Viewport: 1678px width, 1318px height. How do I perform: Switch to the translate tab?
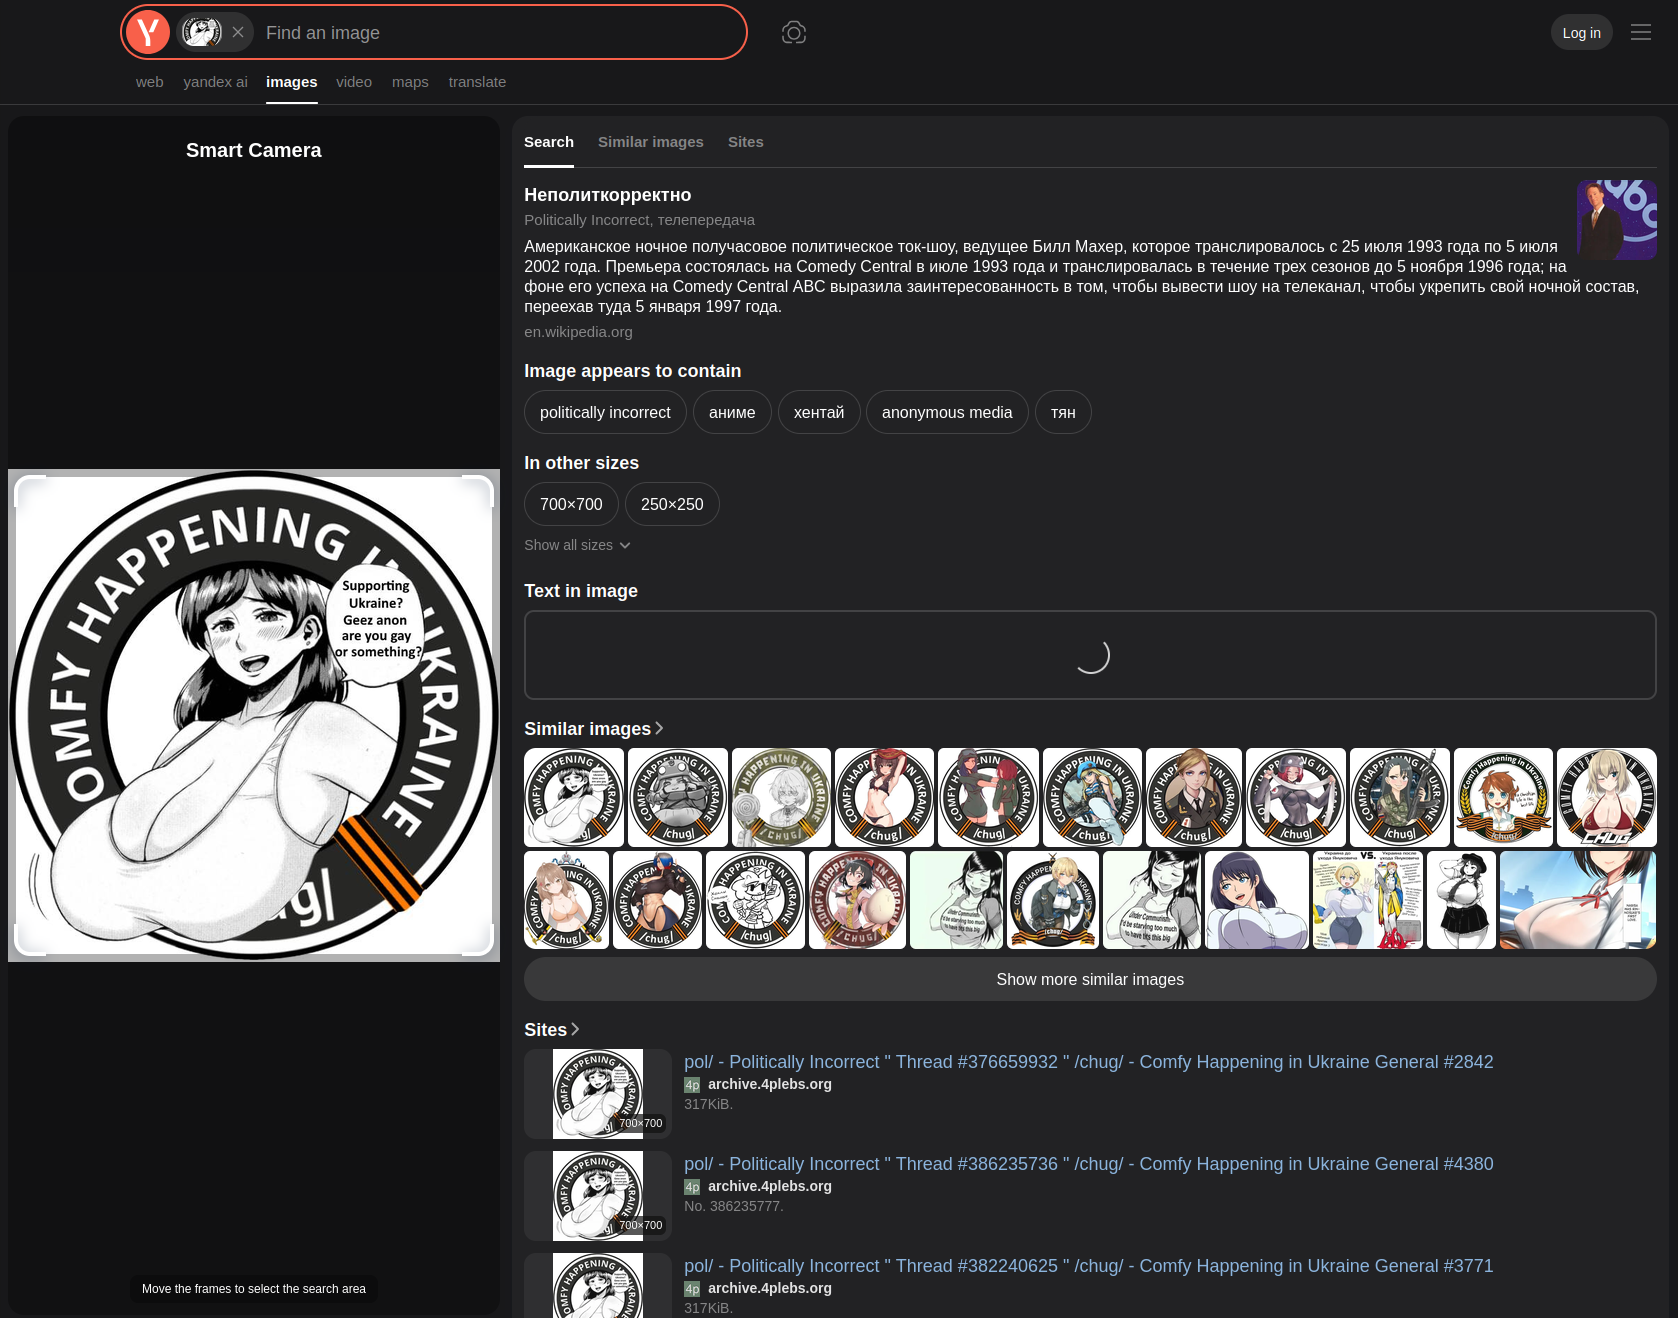pyautogui.click(x=477, y=82)
